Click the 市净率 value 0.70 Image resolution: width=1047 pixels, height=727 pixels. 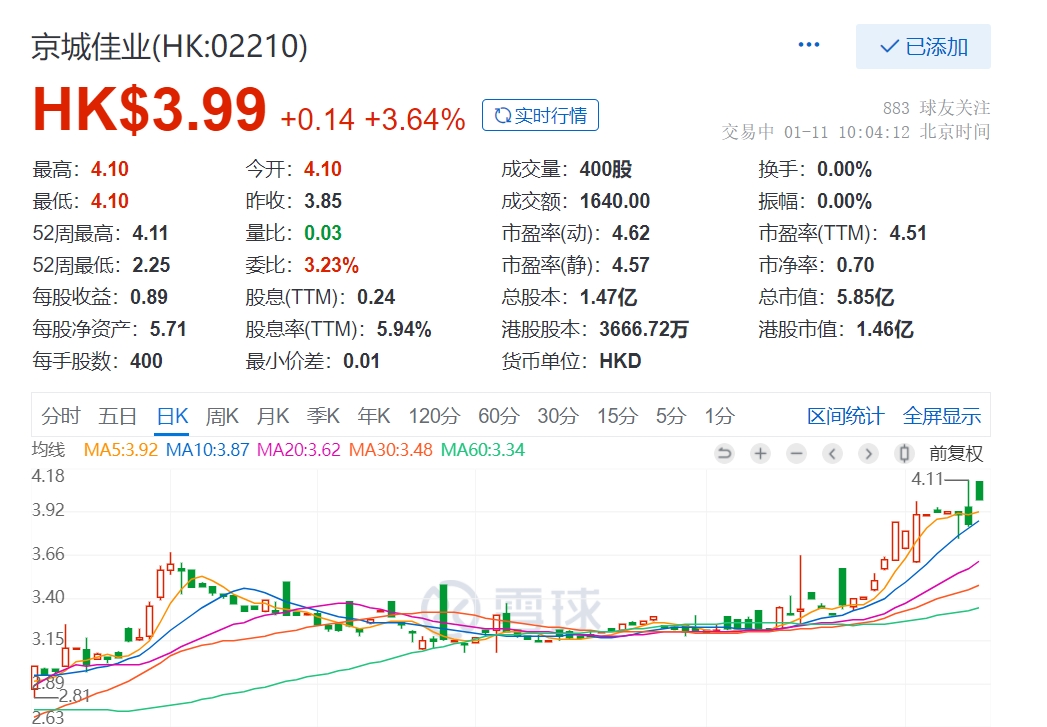[855, 265]
